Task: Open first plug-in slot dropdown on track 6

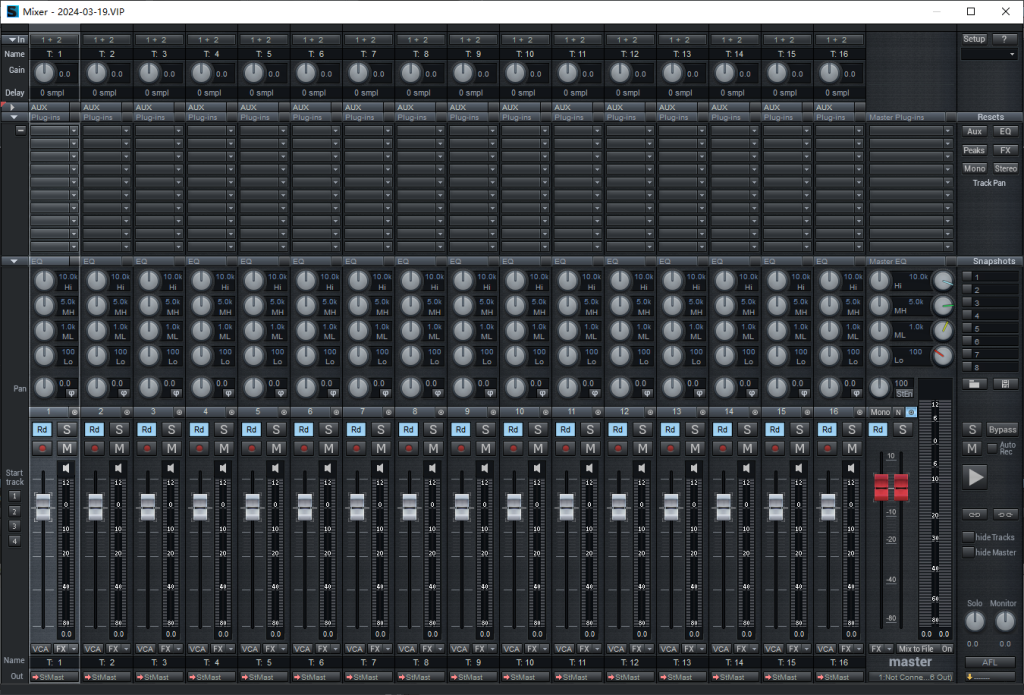Action: [x=336, y=131]
